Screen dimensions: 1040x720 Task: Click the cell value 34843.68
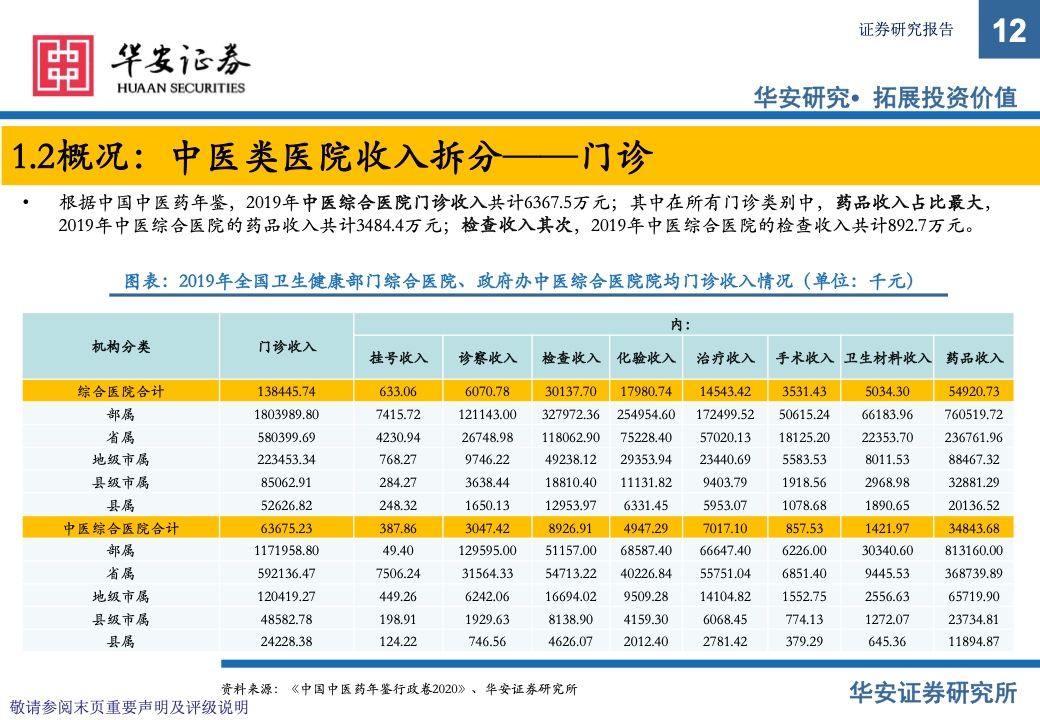pyautogui.click(x=974, y=528)
